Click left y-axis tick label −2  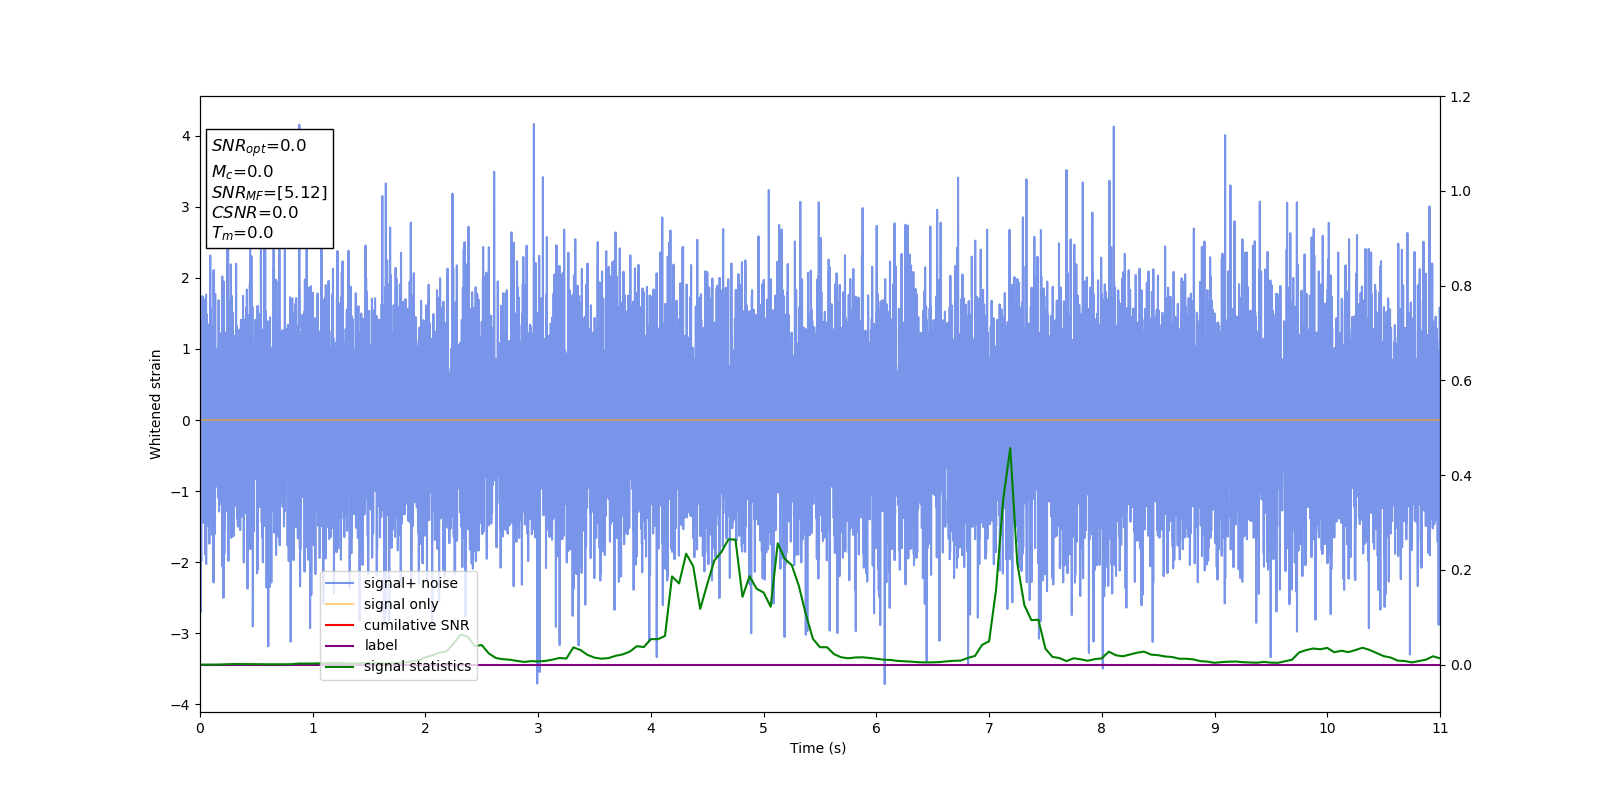click(x=180, y=563)
